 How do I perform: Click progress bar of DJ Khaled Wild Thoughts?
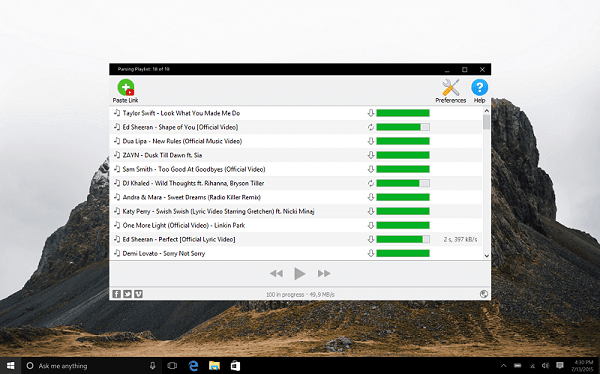403,183
